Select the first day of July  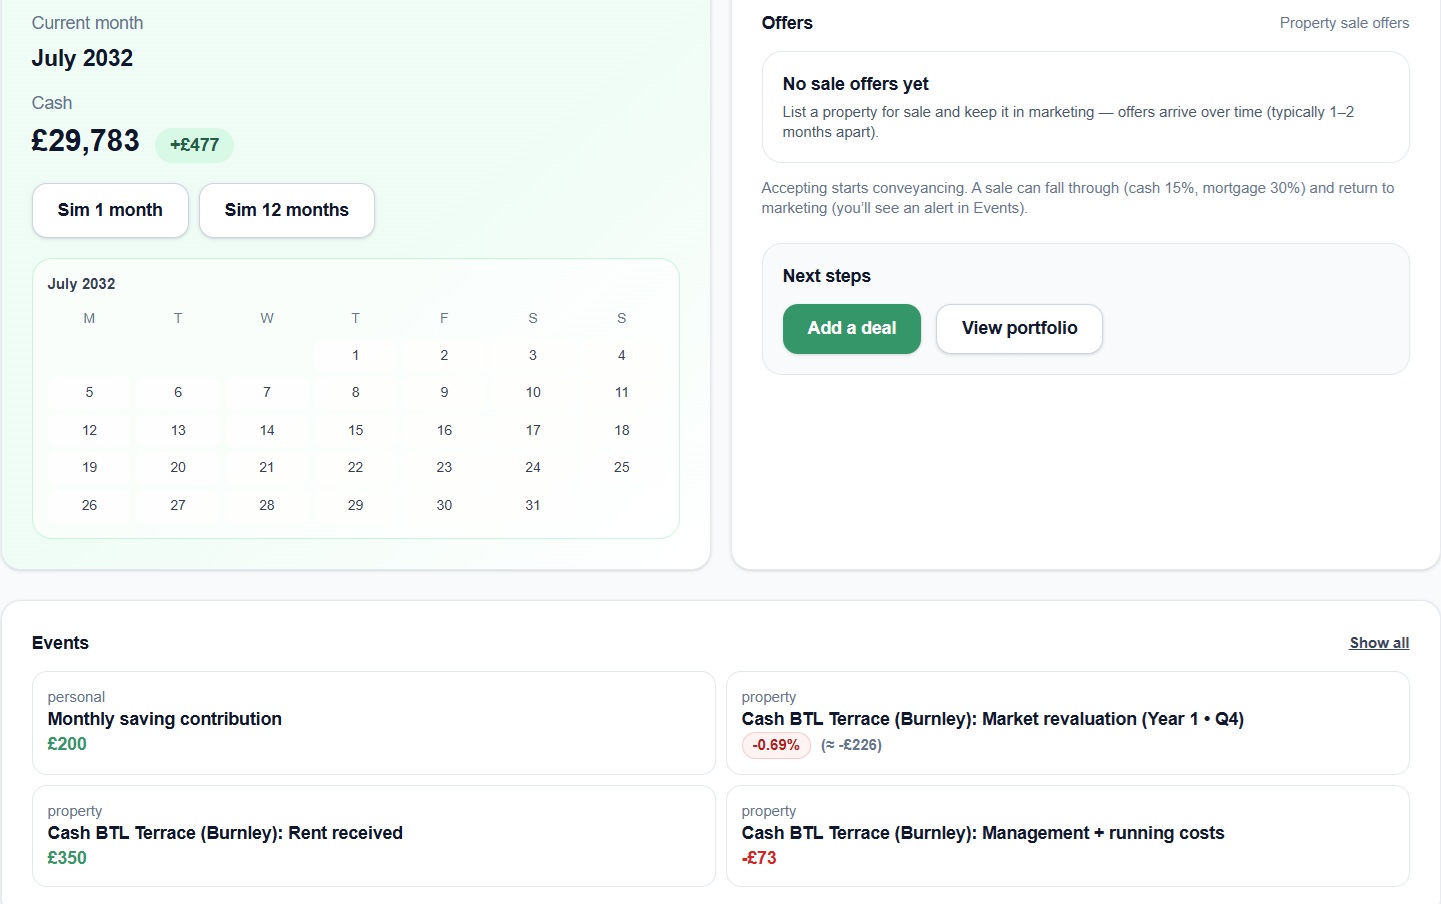[355, 355]
